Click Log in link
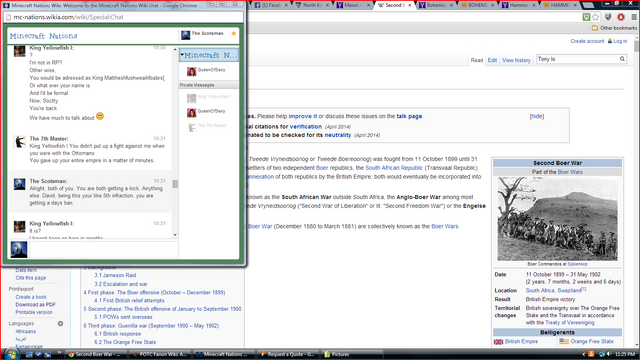This screenshot has width=640, height=360. tap(620, 41)
